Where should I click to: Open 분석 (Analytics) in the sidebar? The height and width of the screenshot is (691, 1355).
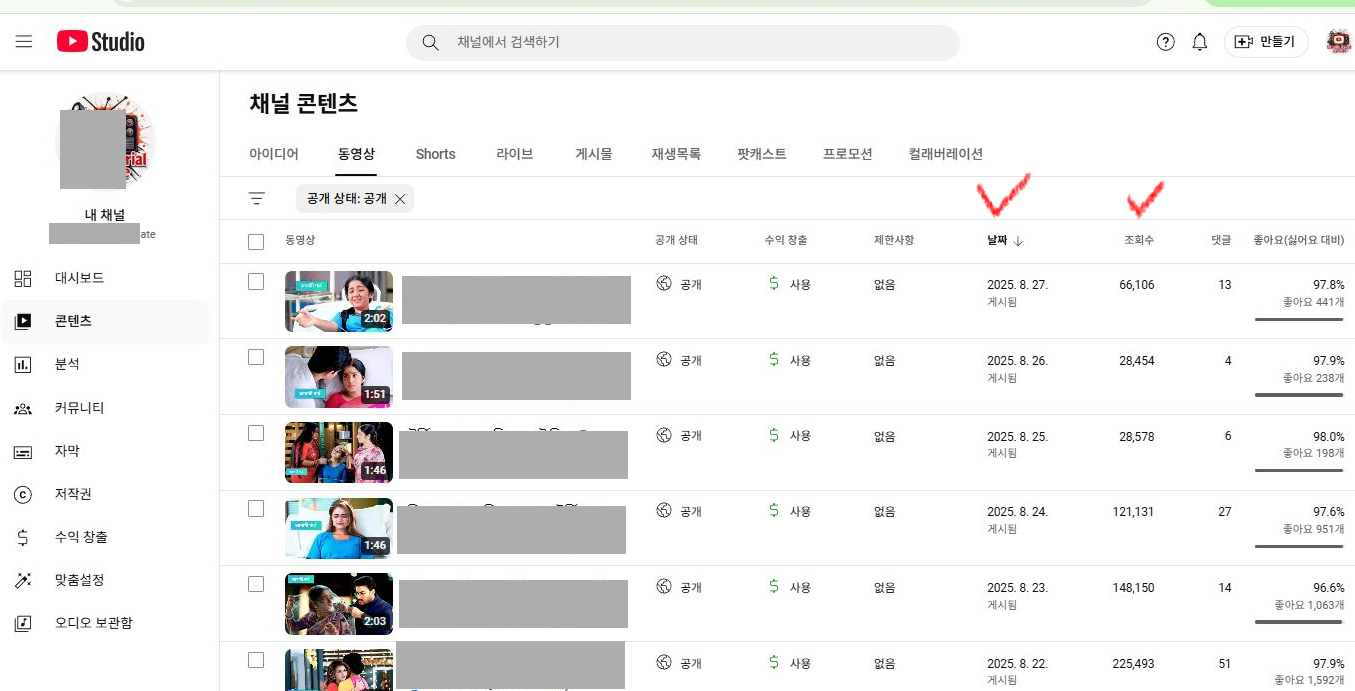[x=67, y=364]
